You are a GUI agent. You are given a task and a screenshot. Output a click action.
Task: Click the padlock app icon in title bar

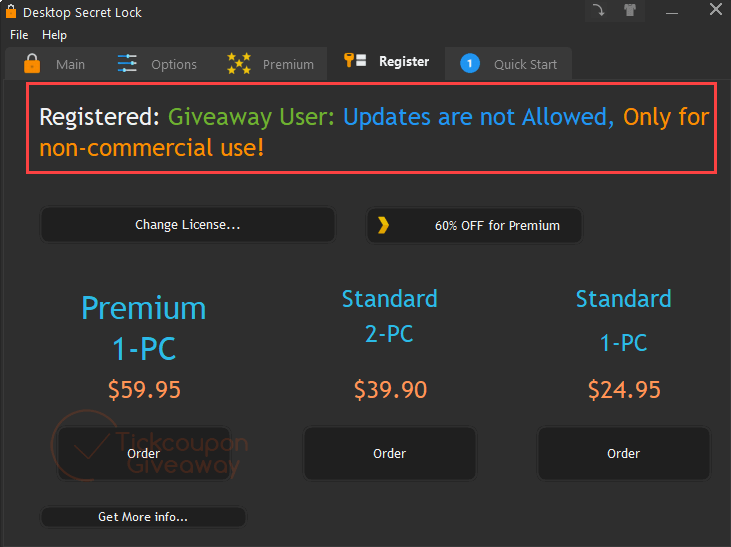tap(11, 11)
